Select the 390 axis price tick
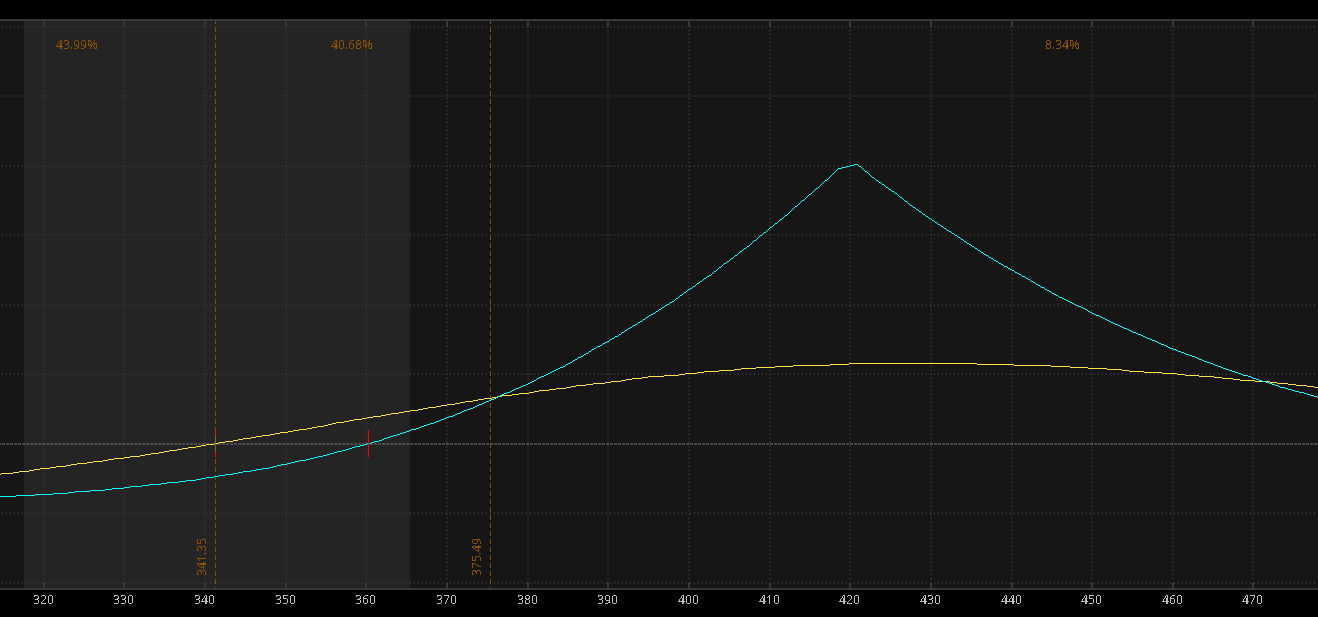Viewport: 1318px width, 617px height. point(607,600)
